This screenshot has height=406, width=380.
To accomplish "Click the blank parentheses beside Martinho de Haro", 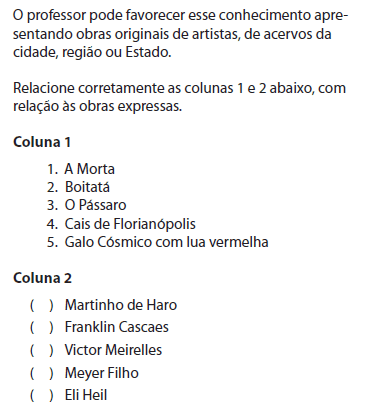I will pyautogui.click(x=42, y=305).
